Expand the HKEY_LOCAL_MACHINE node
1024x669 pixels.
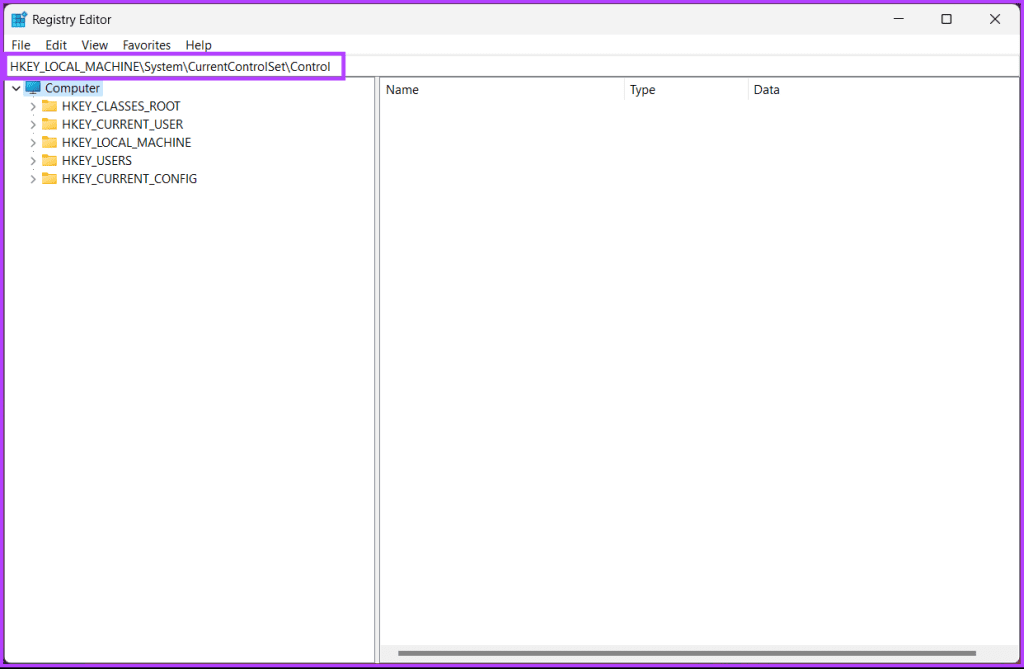pos(32,142)
